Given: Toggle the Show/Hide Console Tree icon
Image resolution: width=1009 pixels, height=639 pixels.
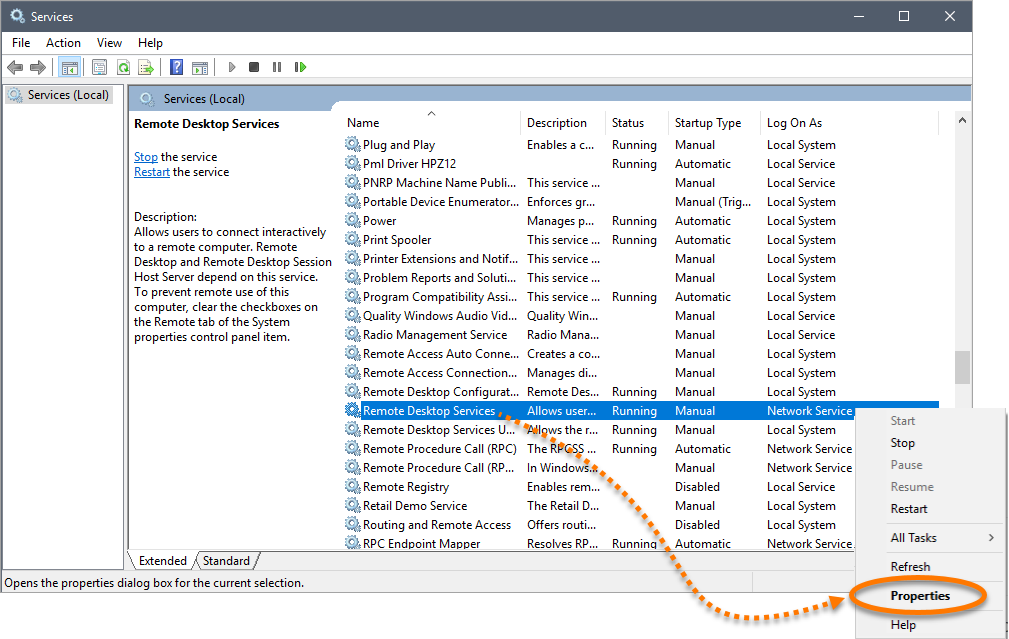Looking at the screenshot, I should (69, 67).
